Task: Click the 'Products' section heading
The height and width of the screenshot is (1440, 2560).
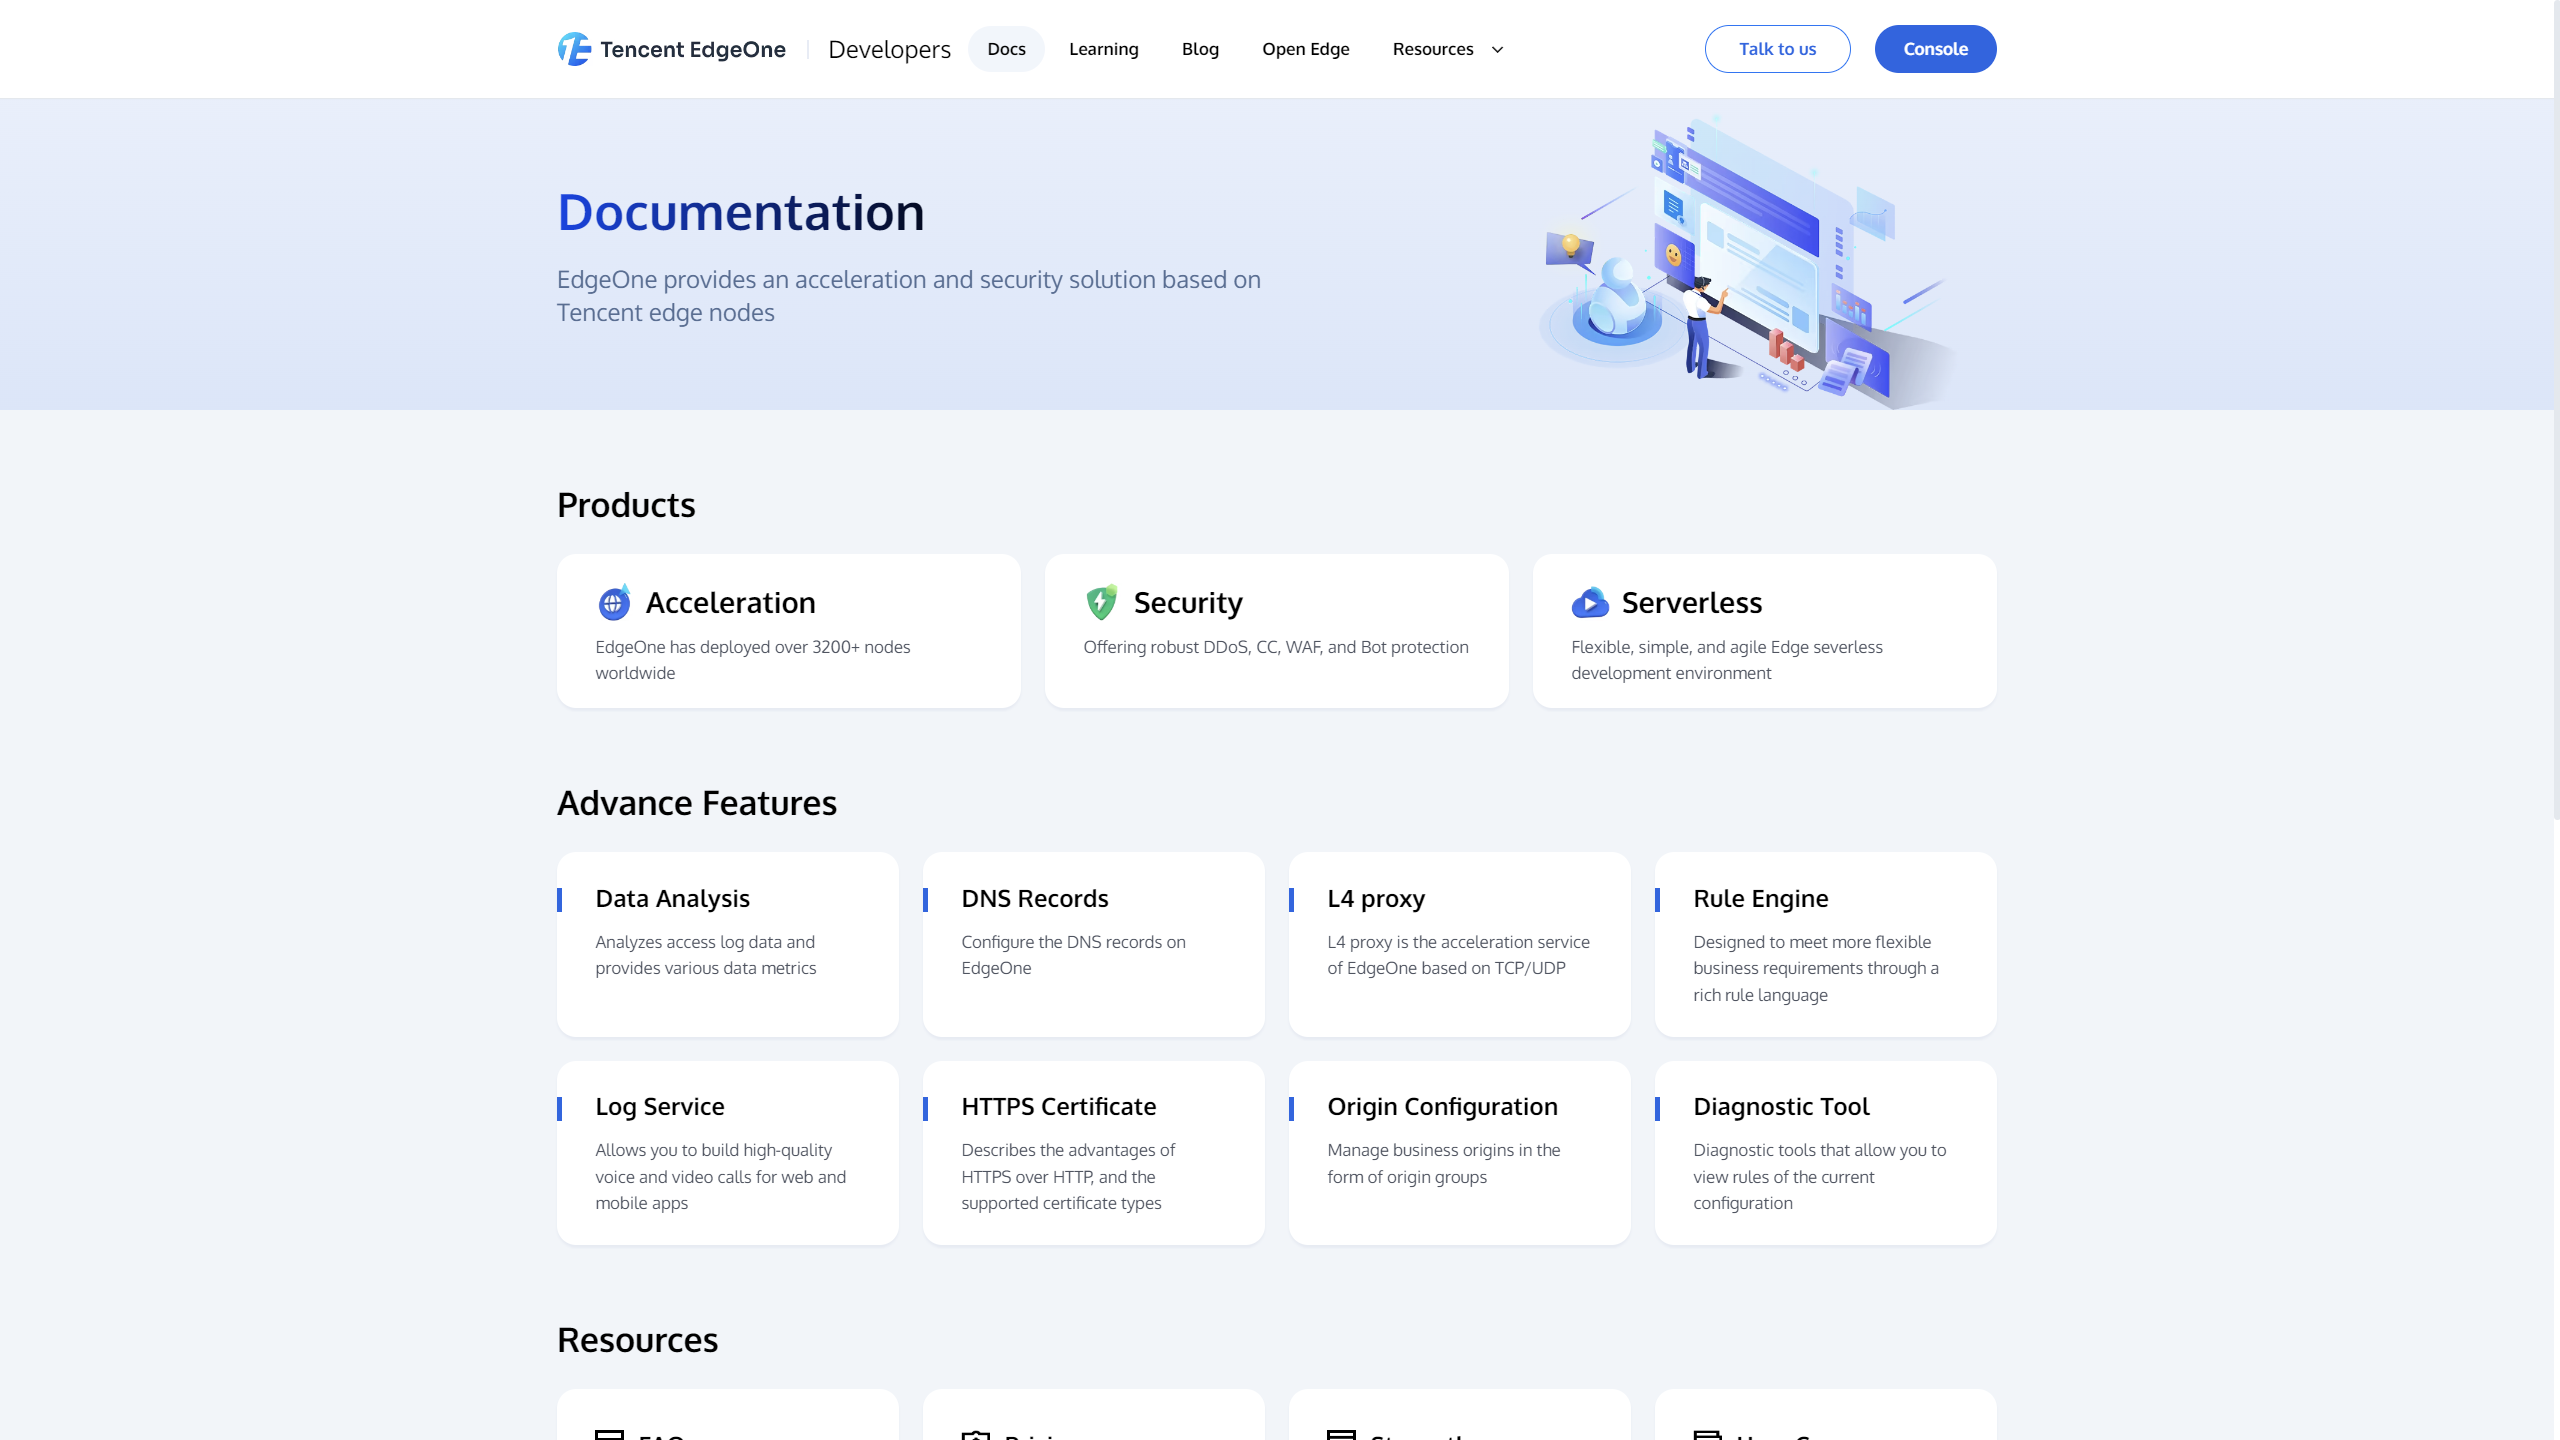Action: (x=625, y=505)
